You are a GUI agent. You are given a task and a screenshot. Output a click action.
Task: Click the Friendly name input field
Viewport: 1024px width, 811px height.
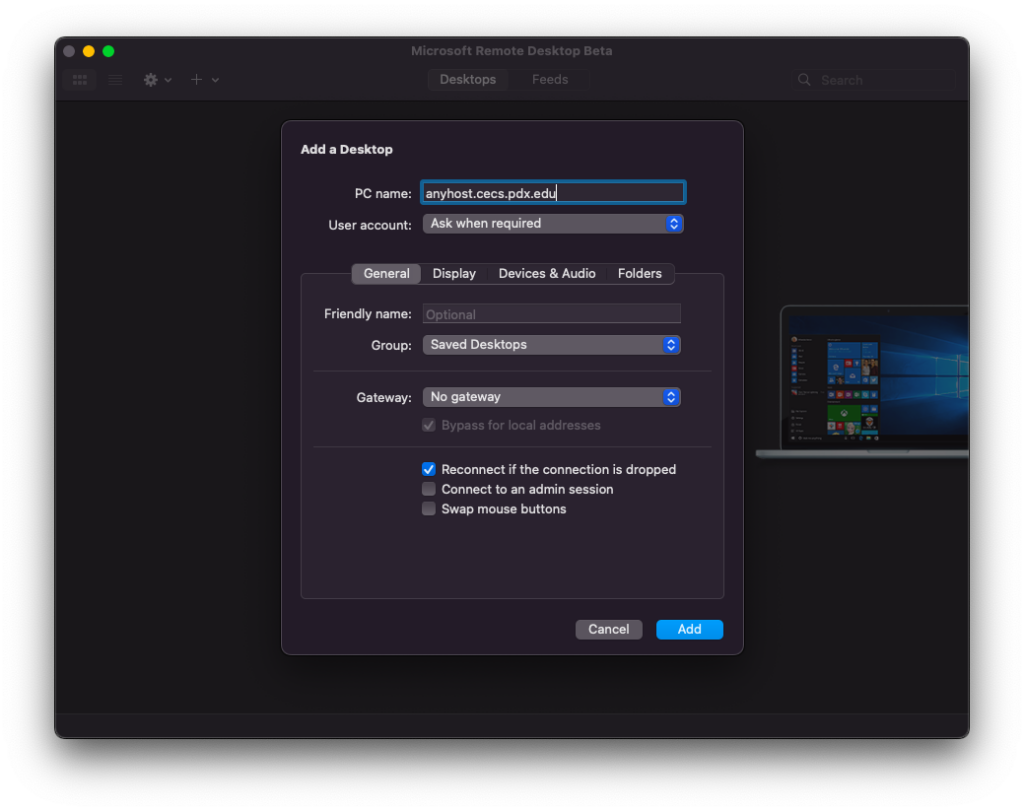(x=551, y=313)
